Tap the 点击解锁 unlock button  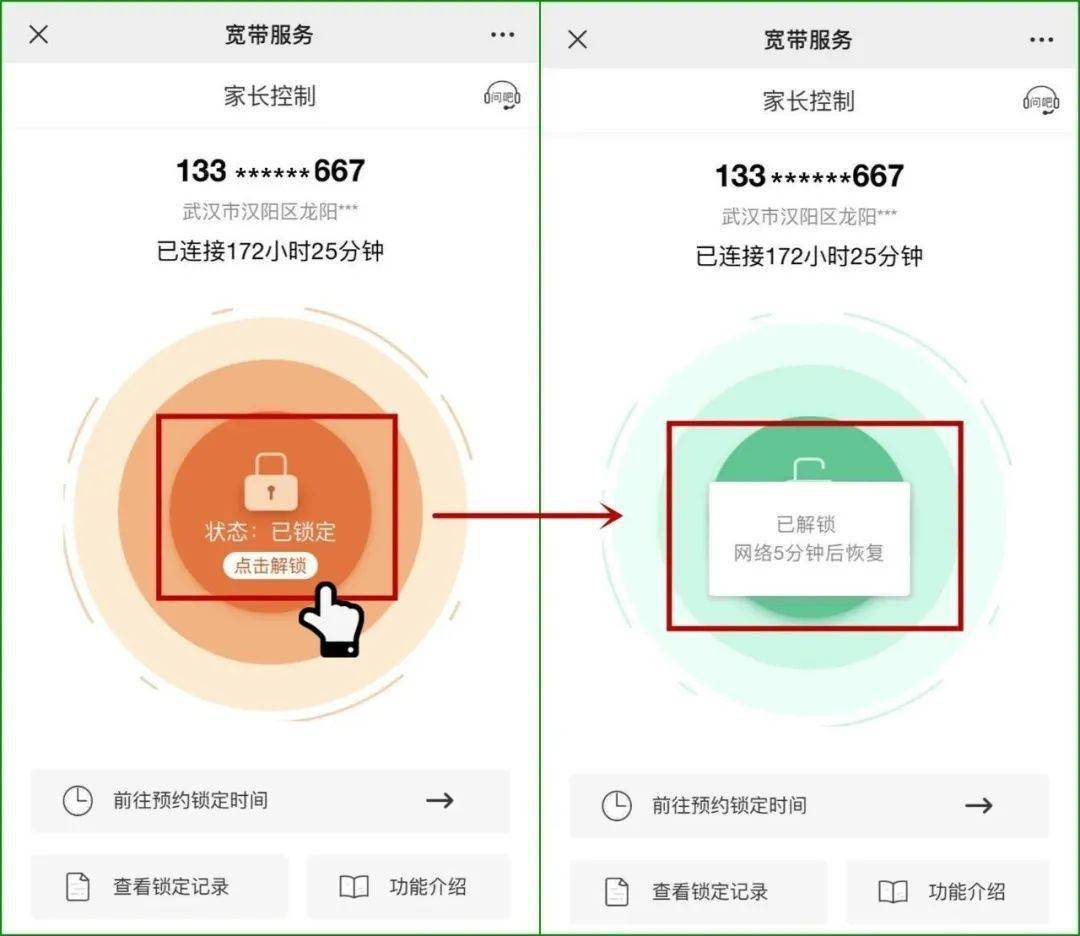(270, 565)
